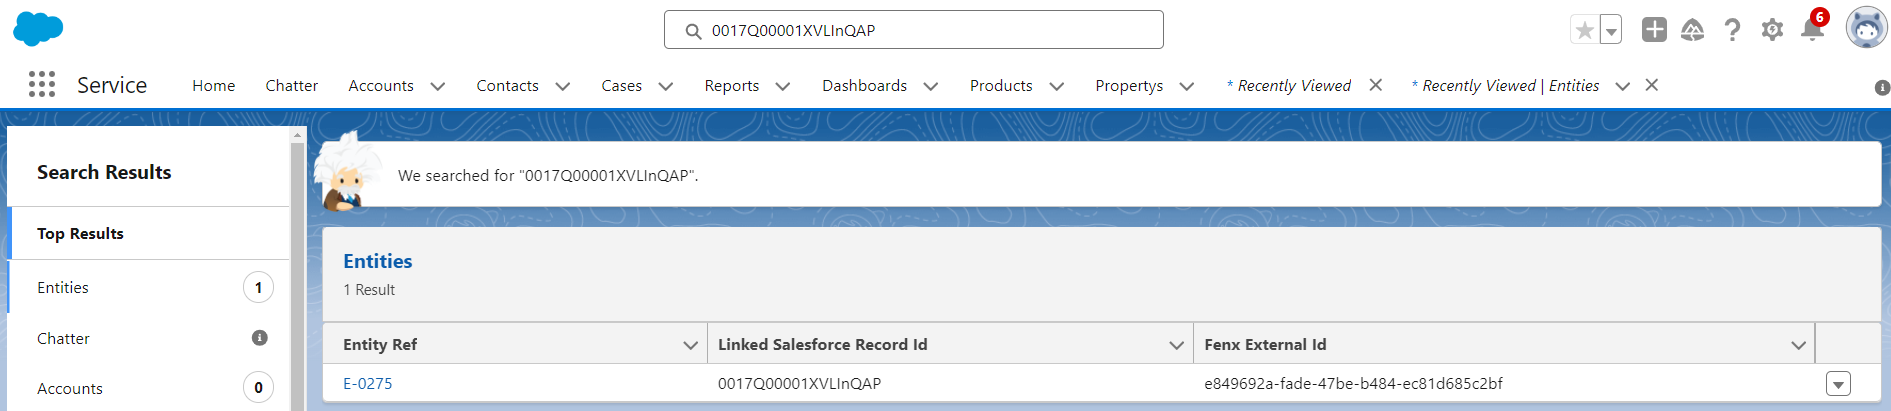This screenshot has width=1891, height=411.
Task: Open the Setup gear menu
Action: 1772,30
